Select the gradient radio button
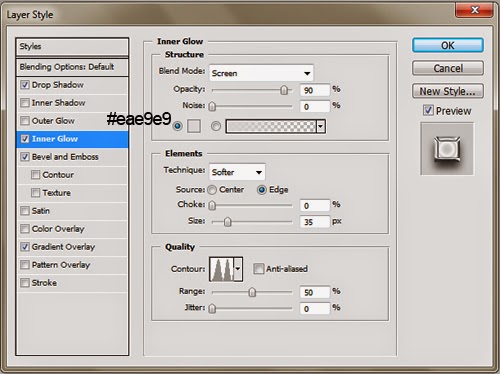 click(x=216, y=126)
